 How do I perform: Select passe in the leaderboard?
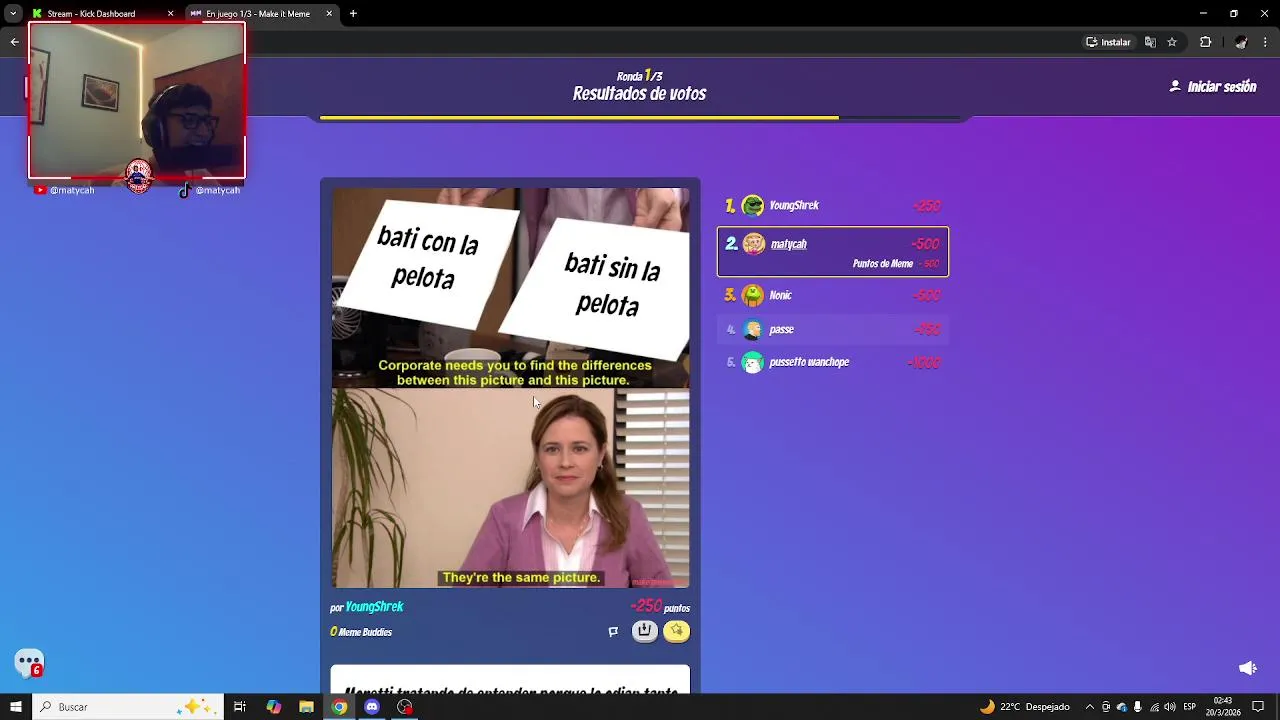click(x=832, y=329)
